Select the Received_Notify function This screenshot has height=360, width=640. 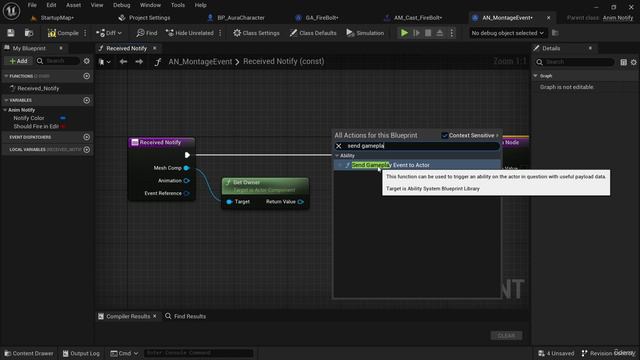(38, 88)
